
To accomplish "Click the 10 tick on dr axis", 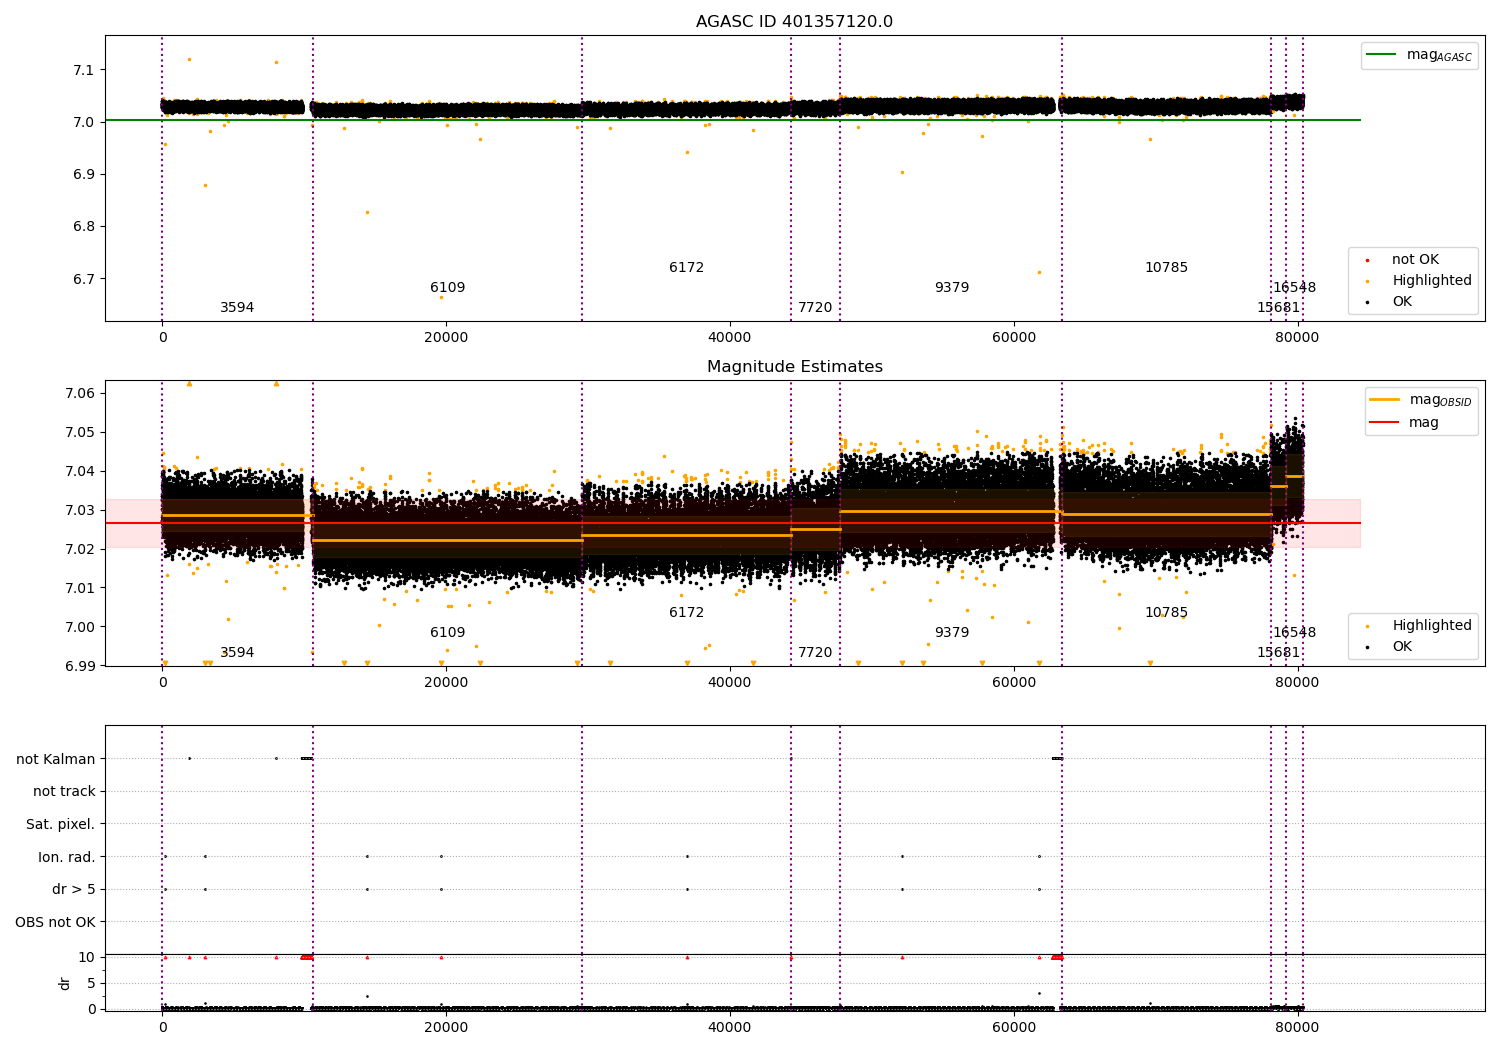I will (87, 958).
